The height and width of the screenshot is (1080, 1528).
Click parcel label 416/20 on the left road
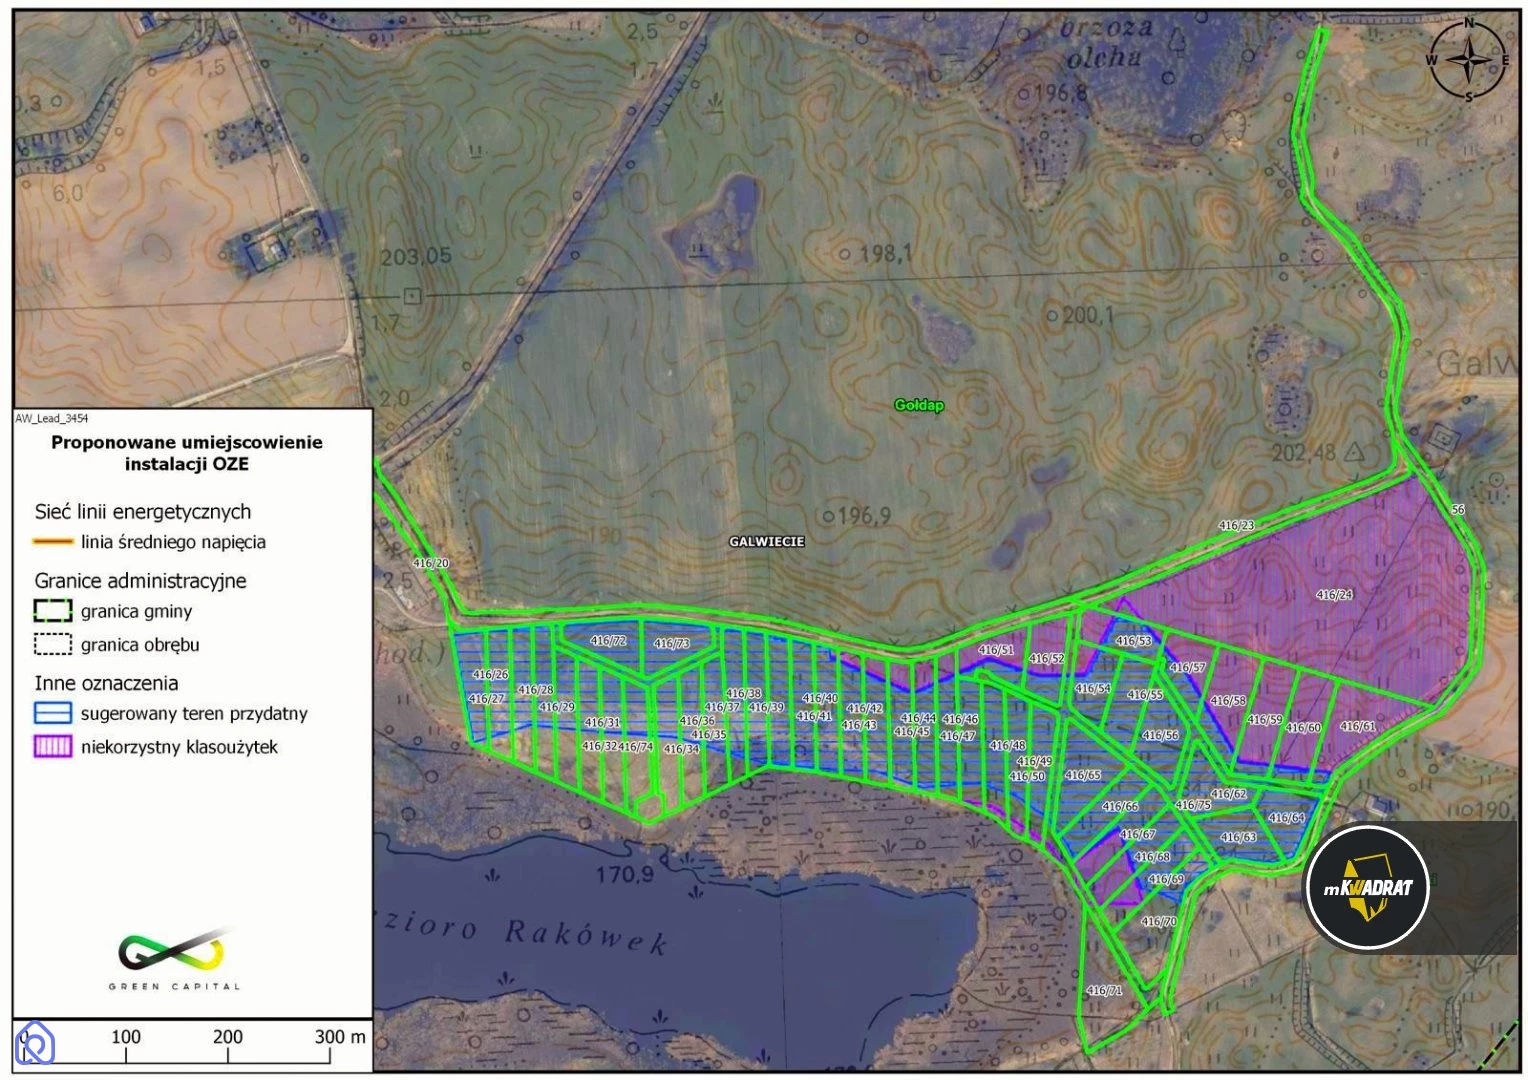(x=431, y=563)
